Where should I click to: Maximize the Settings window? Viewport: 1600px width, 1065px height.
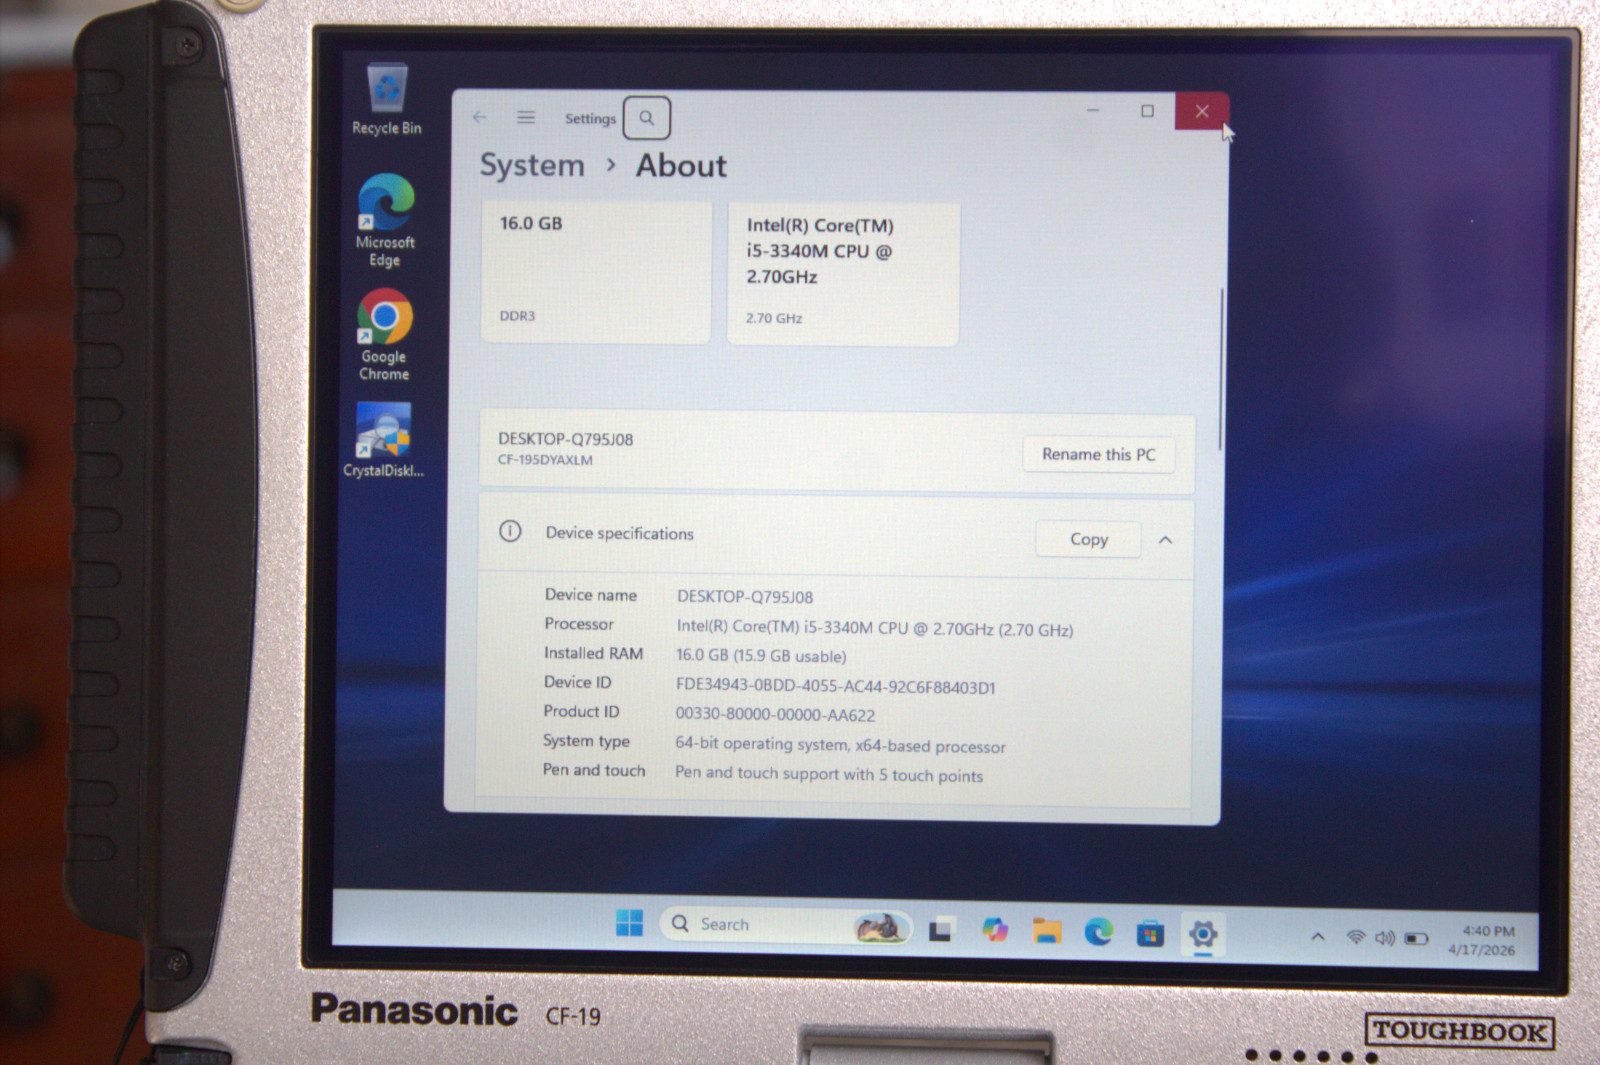tap(1147, 111)
